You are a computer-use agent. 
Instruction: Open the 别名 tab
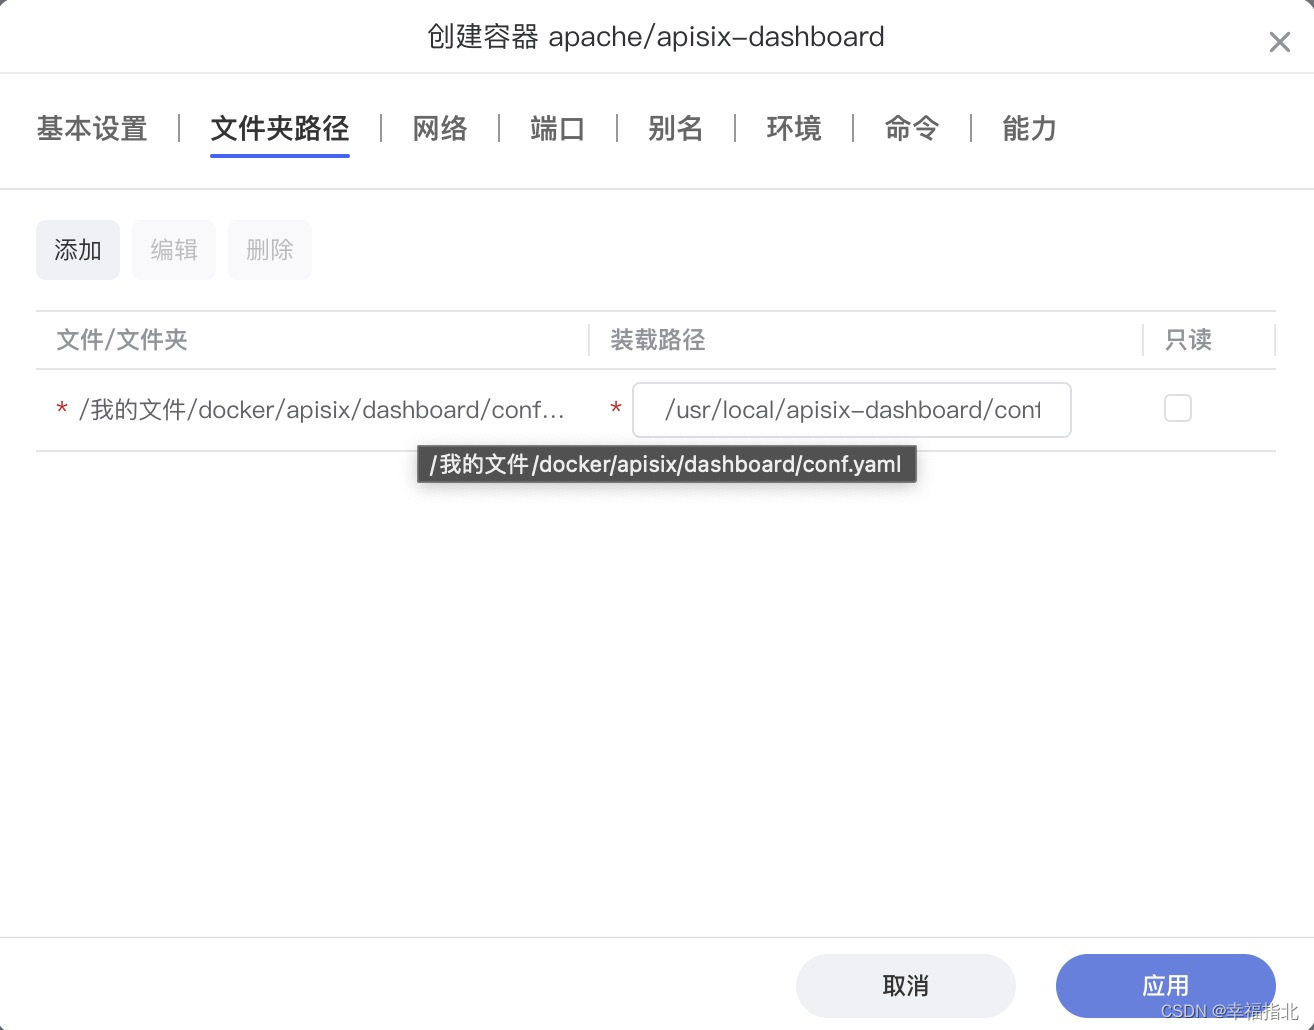point(675,129)
